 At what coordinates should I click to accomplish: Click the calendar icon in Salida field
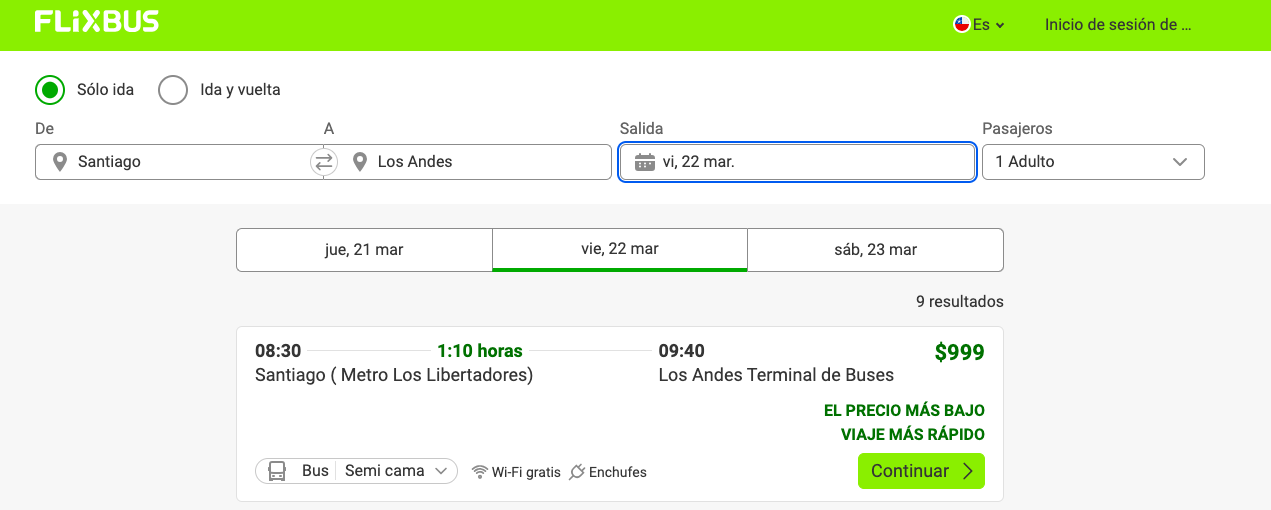pos(645,162)
